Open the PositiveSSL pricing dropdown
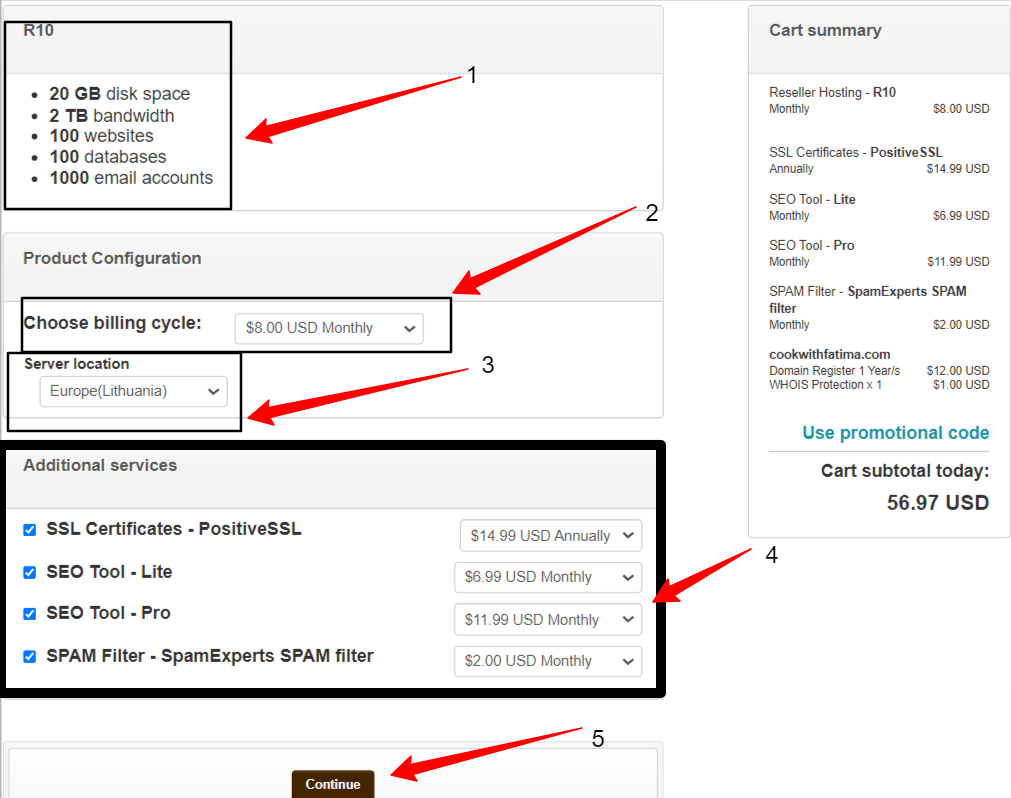The height and width of the screenshot is (798, 1011). pos(550,535)
